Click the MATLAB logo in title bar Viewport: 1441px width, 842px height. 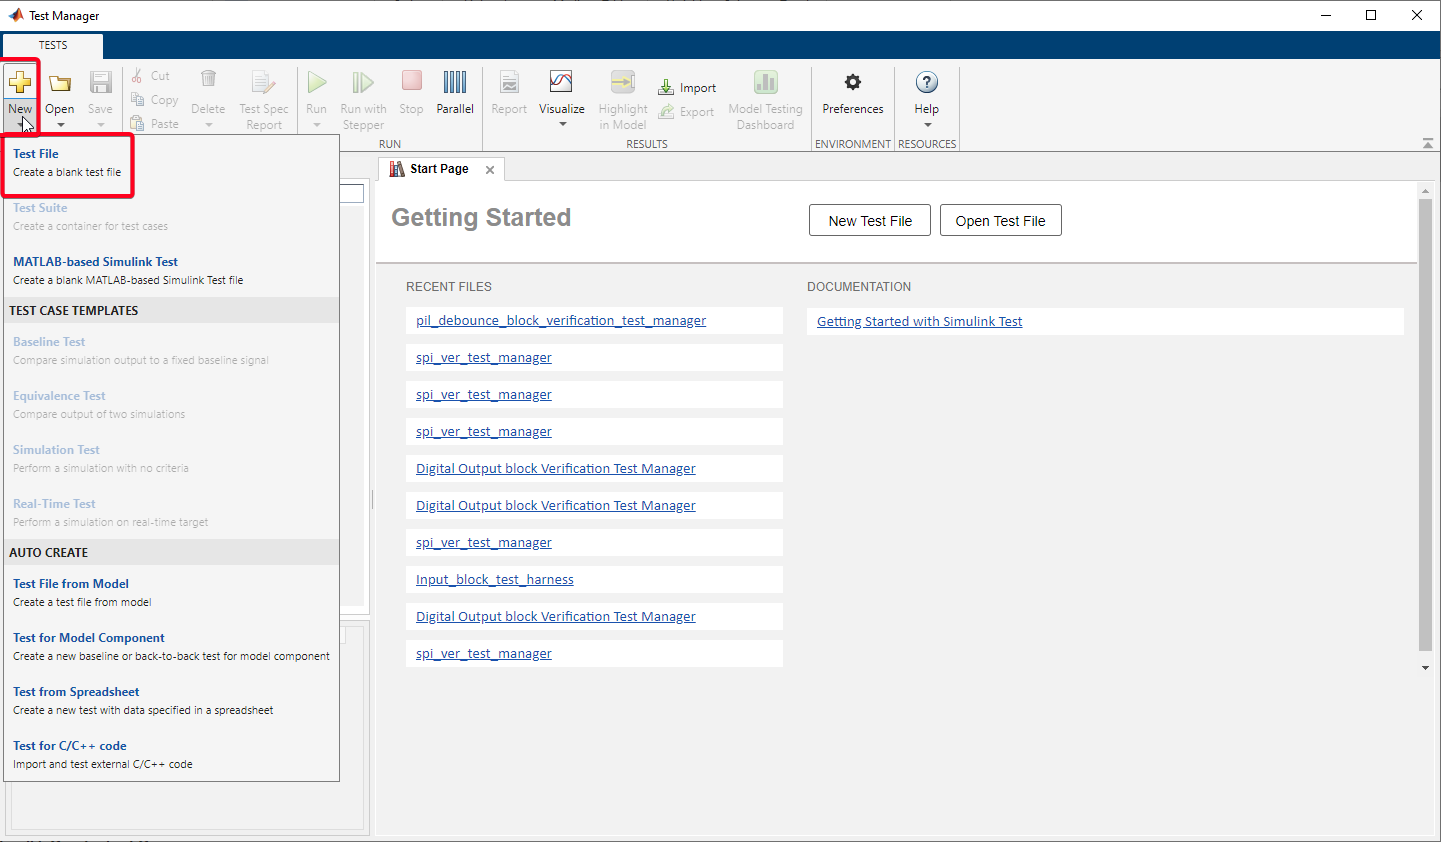coord(15,15)
